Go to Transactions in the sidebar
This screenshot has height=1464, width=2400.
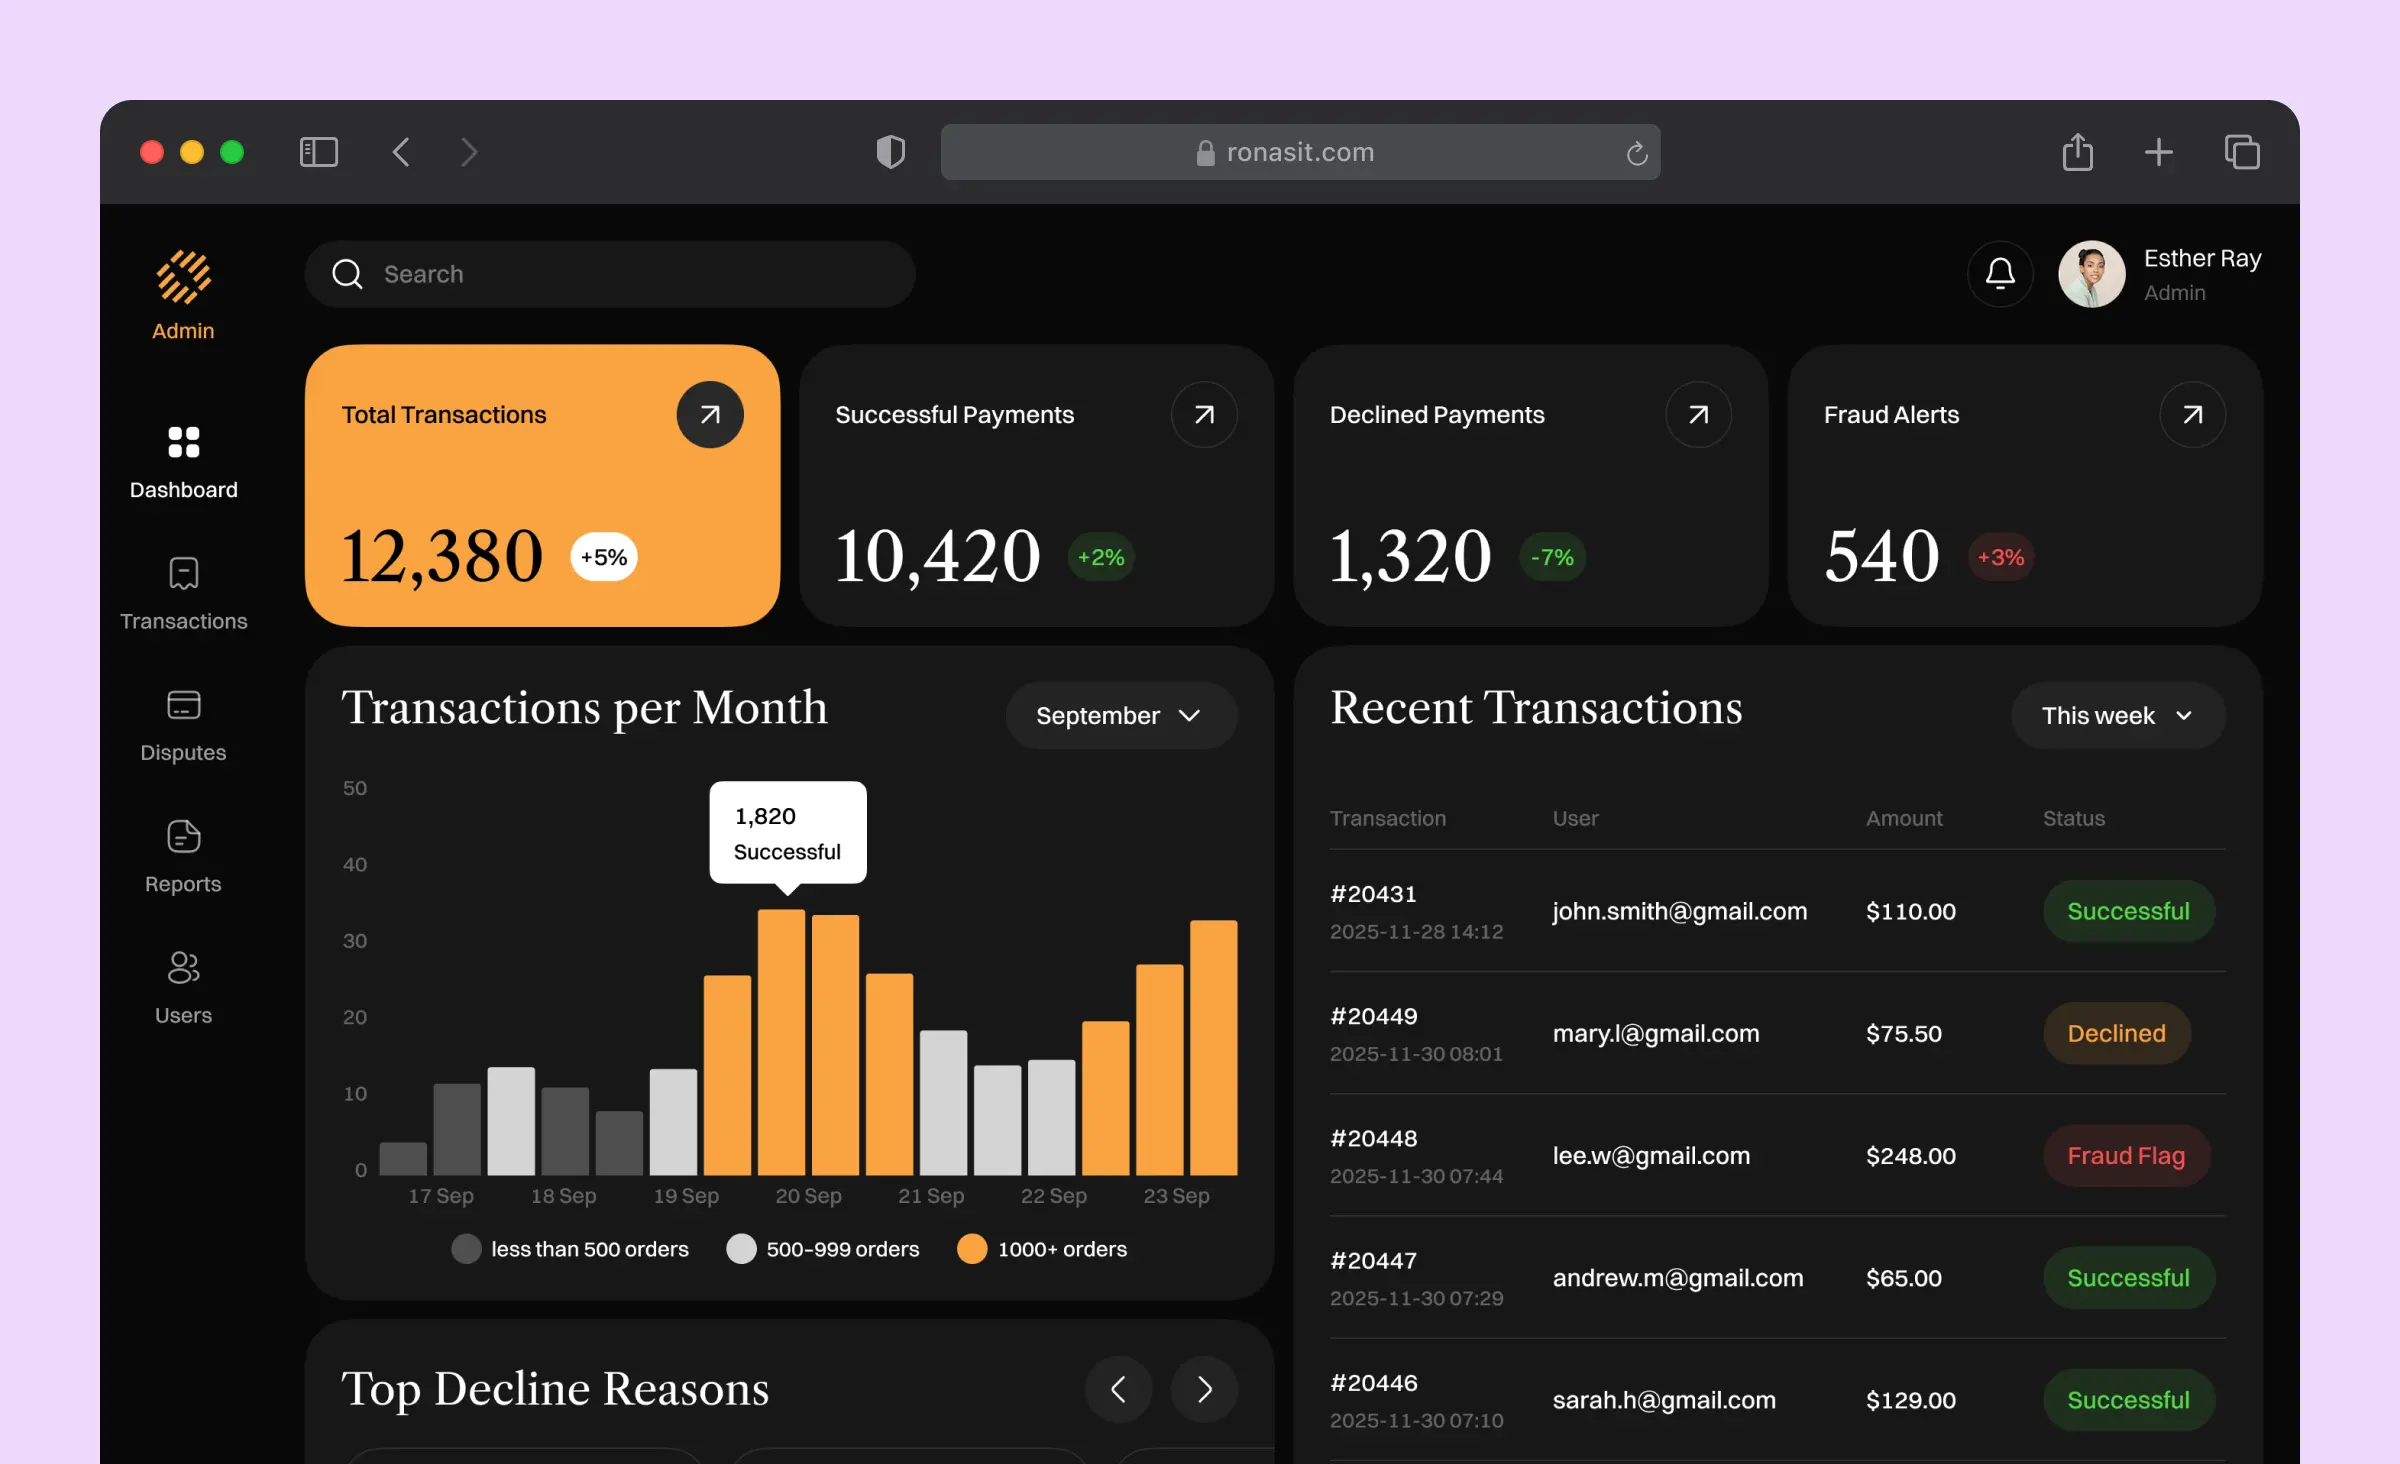coord(183,594)
